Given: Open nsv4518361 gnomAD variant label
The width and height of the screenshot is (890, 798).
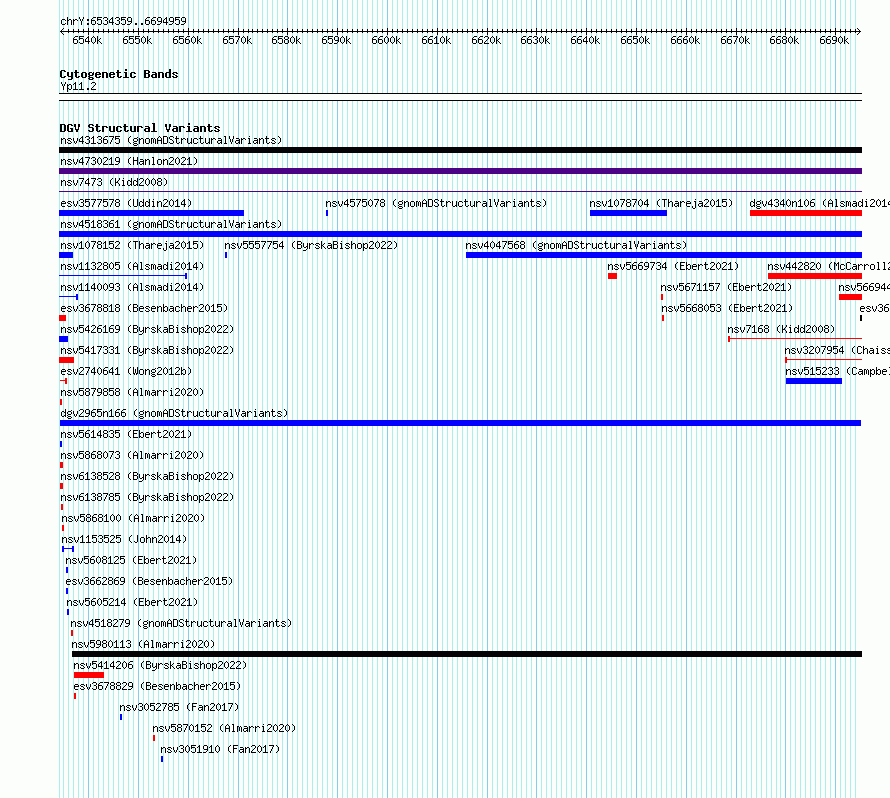Looking at the screenshot, I should tap(171, 224).
